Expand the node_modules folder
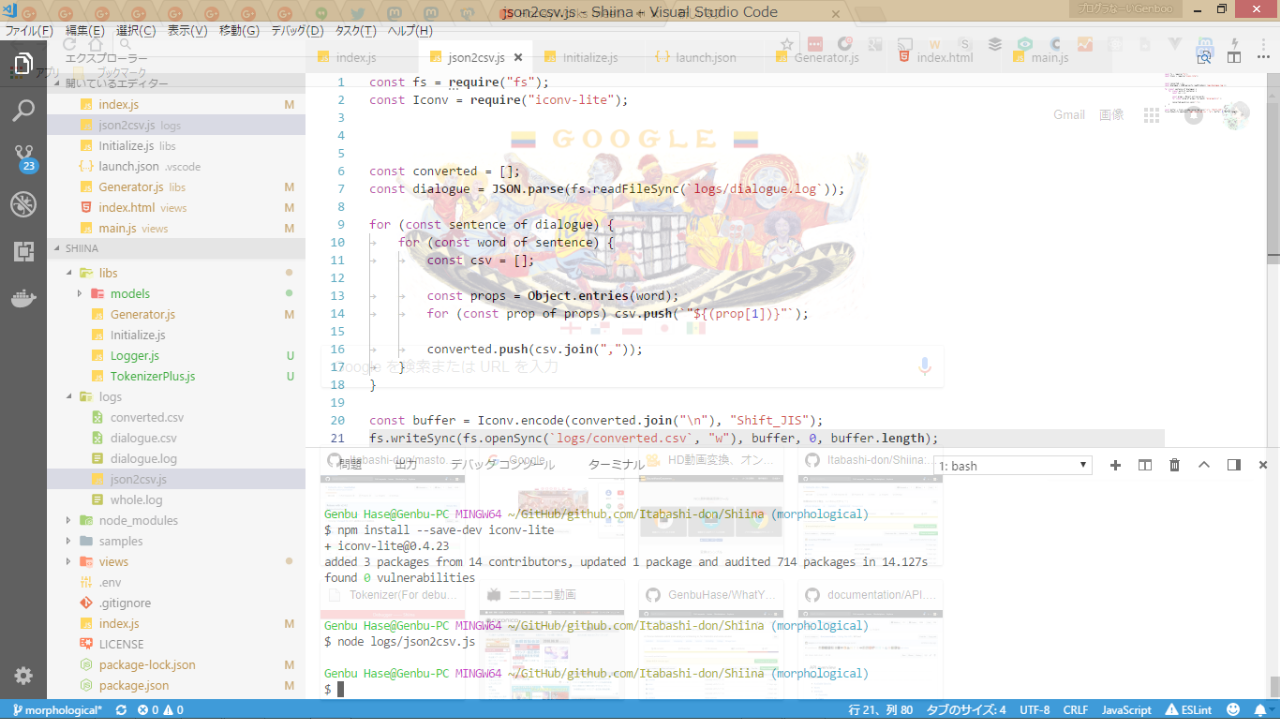 click(x=138, y=520)
